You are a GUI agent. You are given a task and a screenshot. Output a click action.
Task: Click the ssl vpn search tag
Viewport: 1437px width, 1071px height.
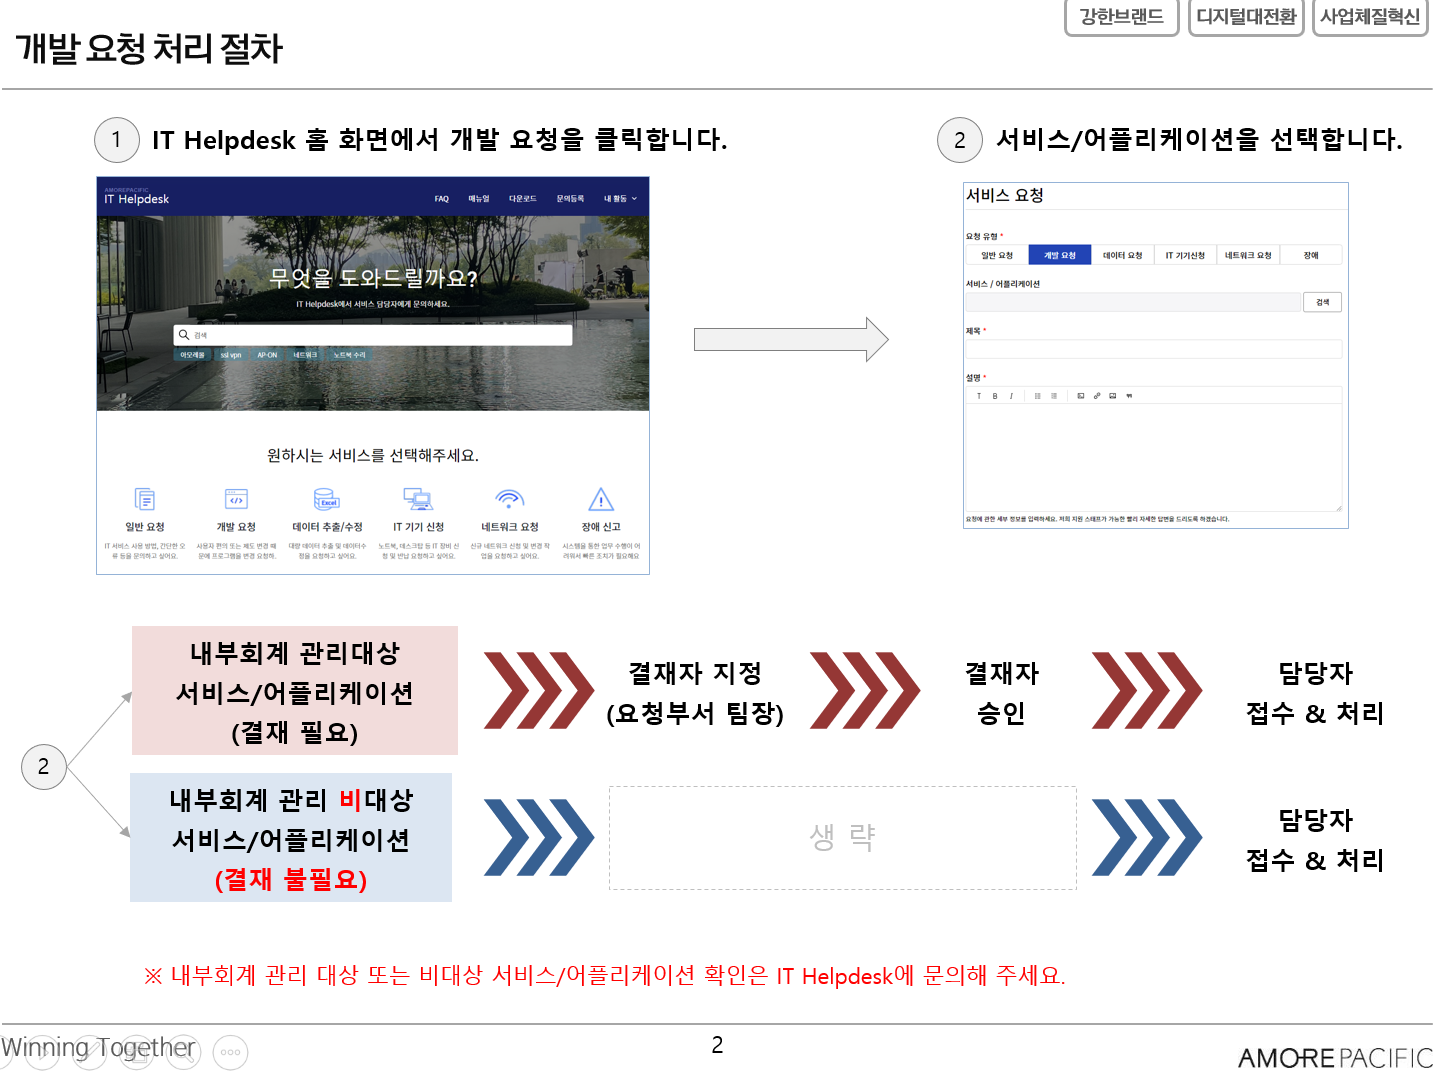coord(231,355)
